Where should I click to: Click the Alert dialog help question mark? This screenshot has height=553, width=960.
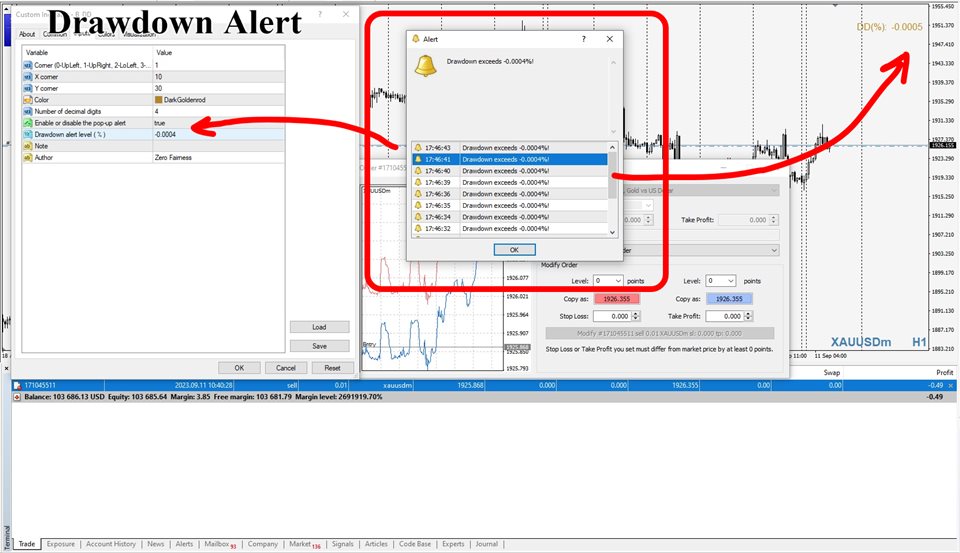pos(583,39)
